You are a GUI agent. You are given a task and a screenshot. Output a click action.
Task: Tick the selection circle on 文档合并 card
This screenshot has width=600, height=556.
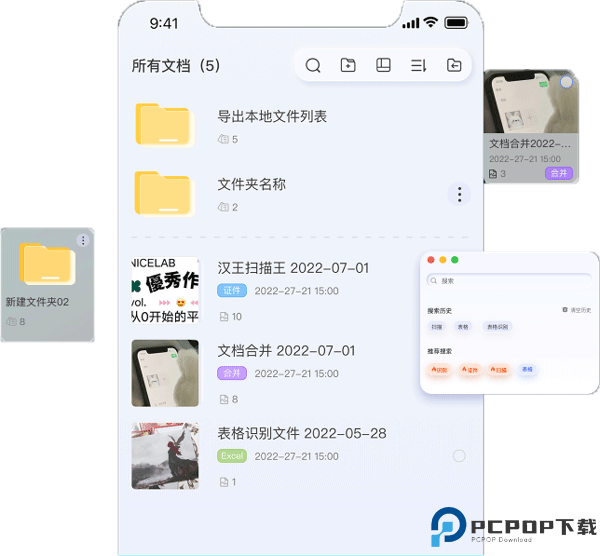pyautogui.click(x=566, y=82)
